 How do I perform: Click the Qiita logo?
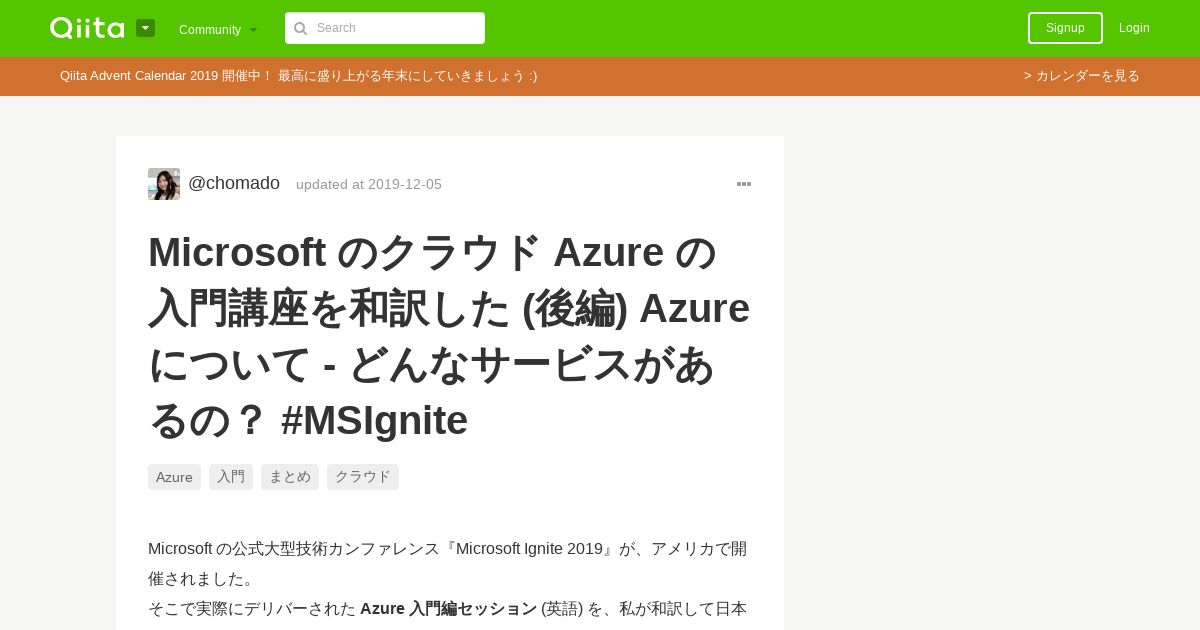[x=87, y=28]
